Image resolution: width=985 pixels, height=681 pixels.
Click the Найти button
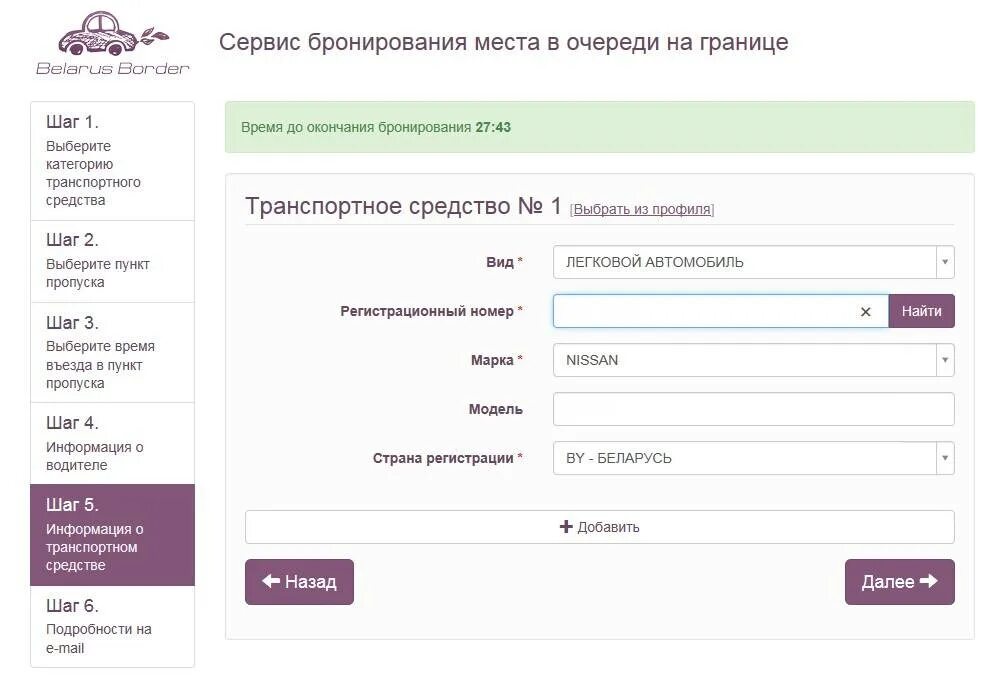point(921,311)
